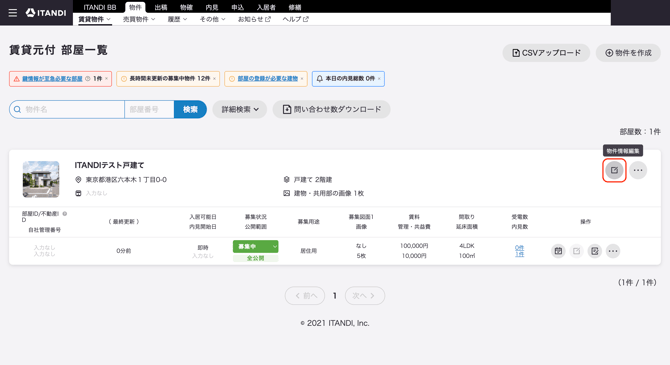Click the 10,000円 management fee value
670x365 pixels.
click(414, 256)
